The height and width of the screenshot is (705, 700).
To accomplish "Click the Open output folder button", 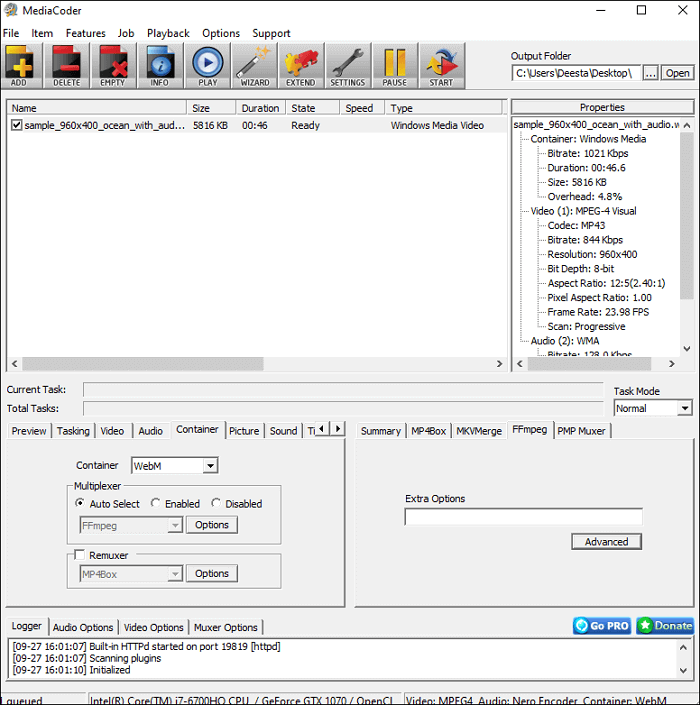I will [678, 73].
